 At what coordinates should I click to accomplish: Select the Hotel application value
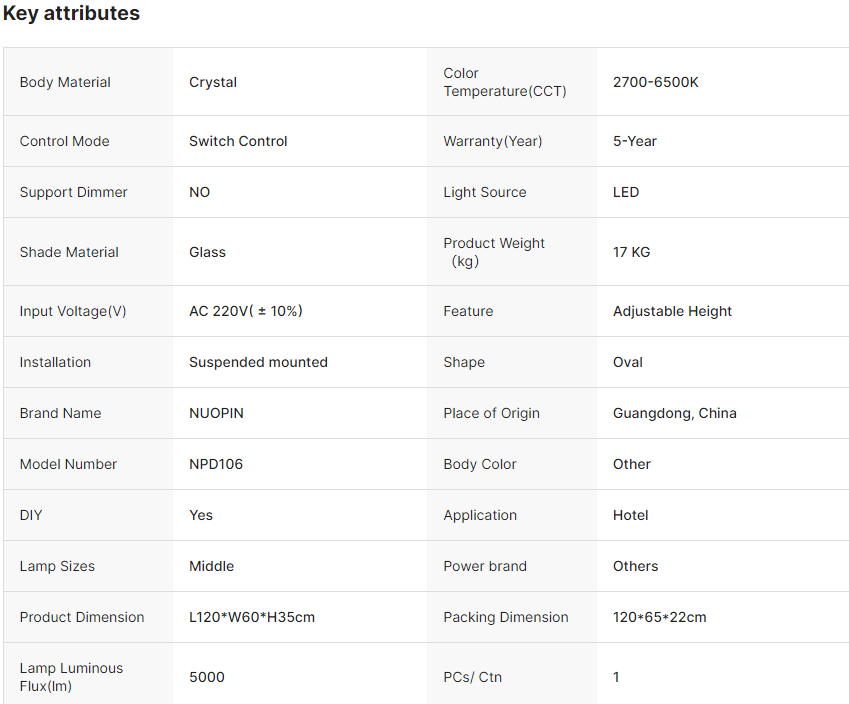pyautogui.click(x=630, y=515)
